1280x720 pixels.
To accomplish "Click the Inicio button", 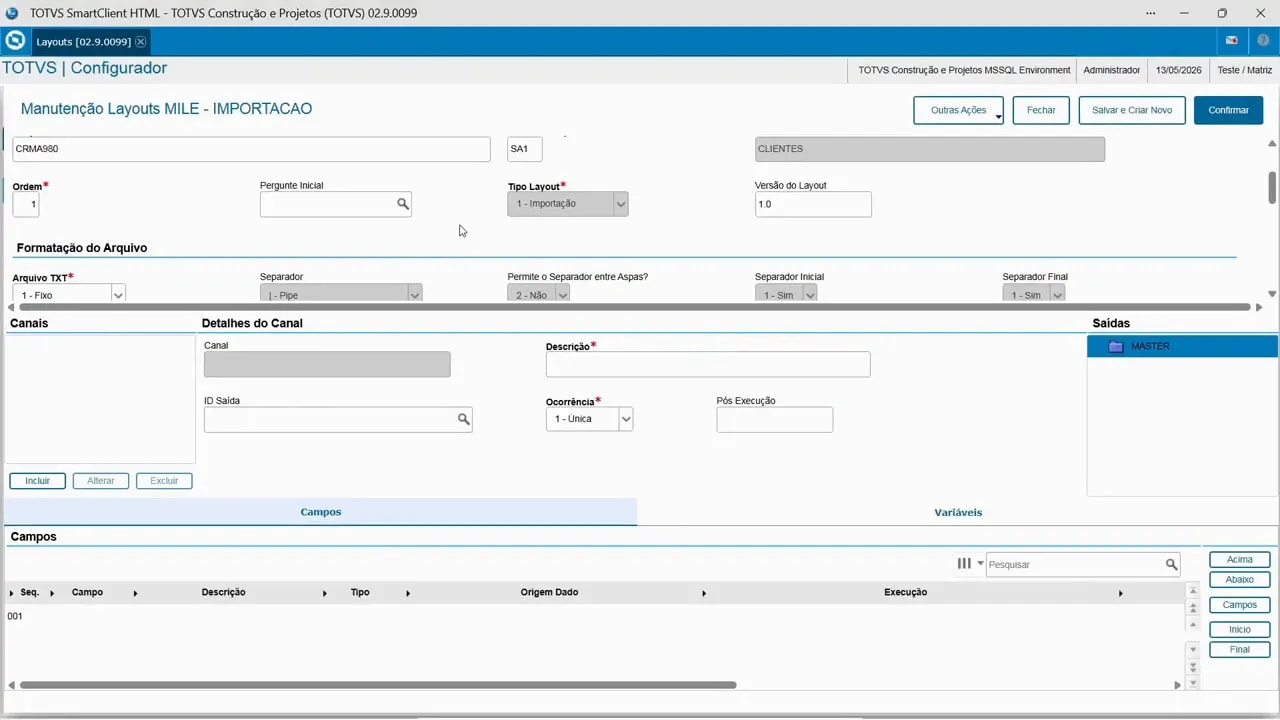I will [x=1240, y=630].
